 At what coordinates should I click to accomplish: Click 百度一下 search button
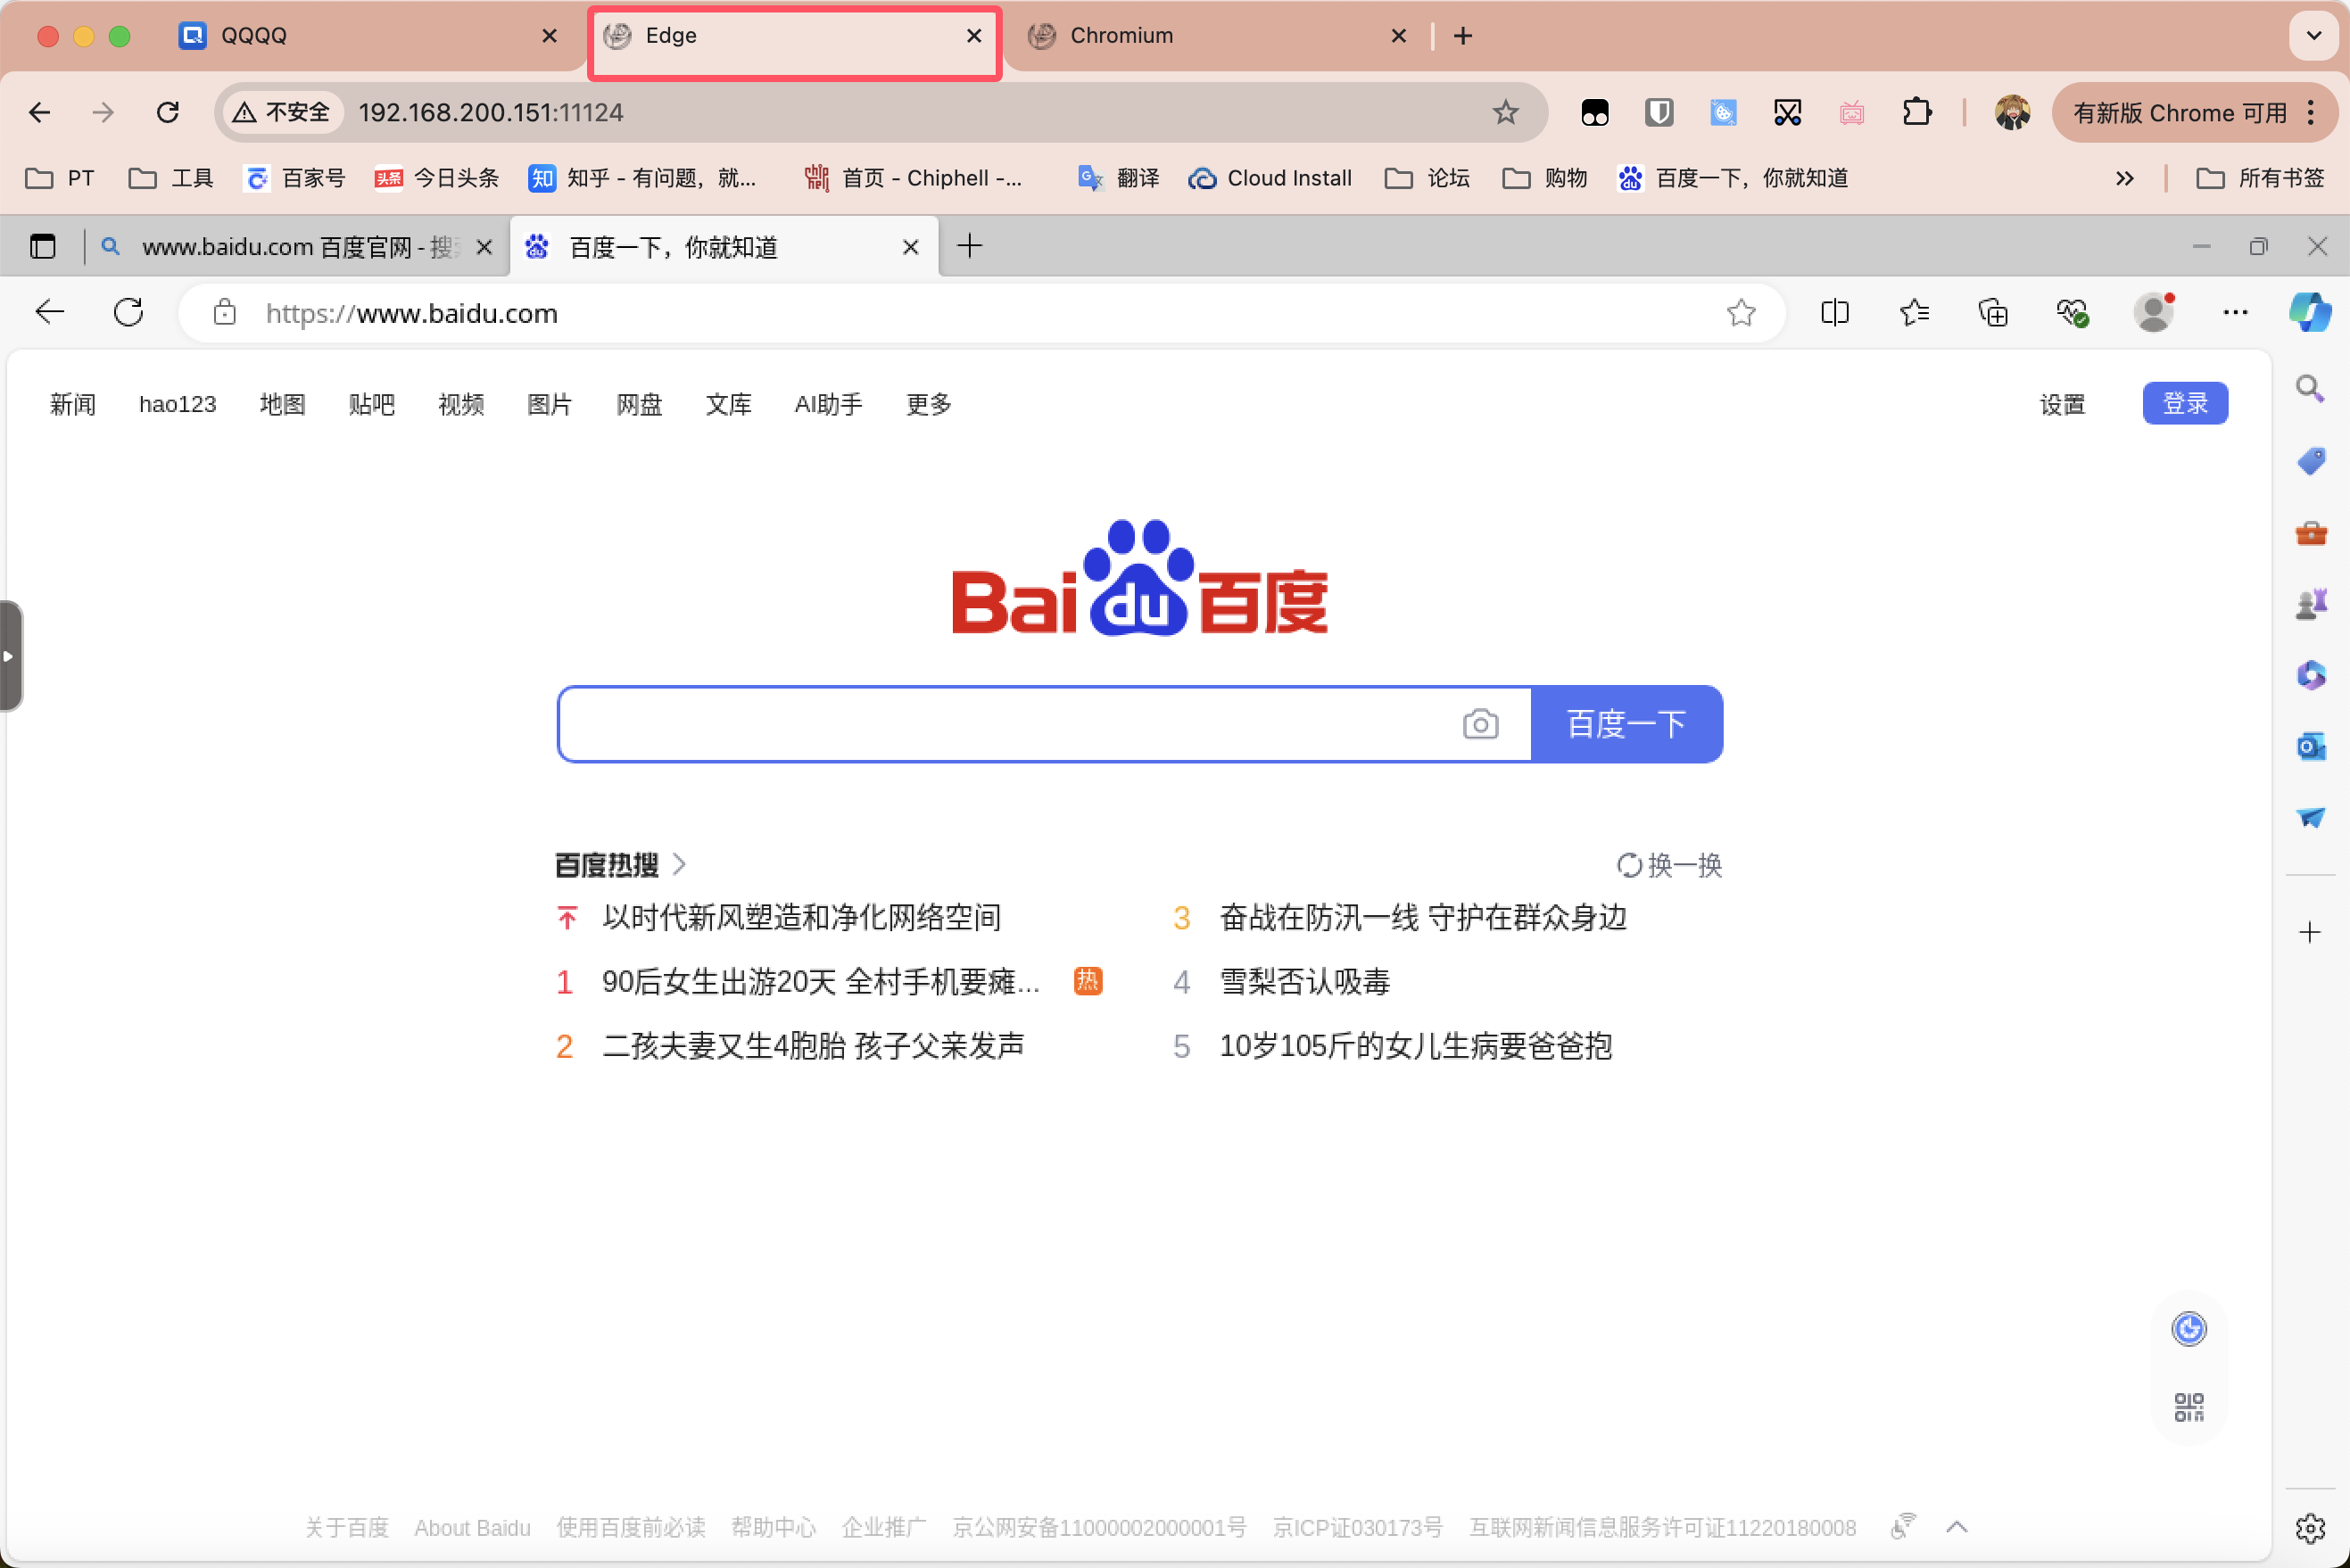coord(1626,724)
